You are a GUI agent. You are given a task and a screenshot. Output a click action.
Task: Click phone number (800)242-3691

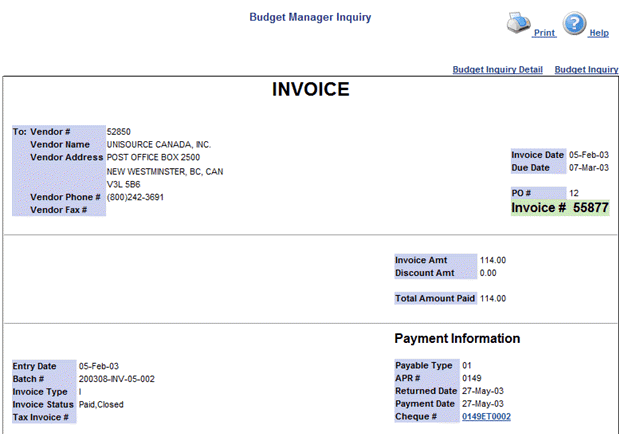click(135, 197)
